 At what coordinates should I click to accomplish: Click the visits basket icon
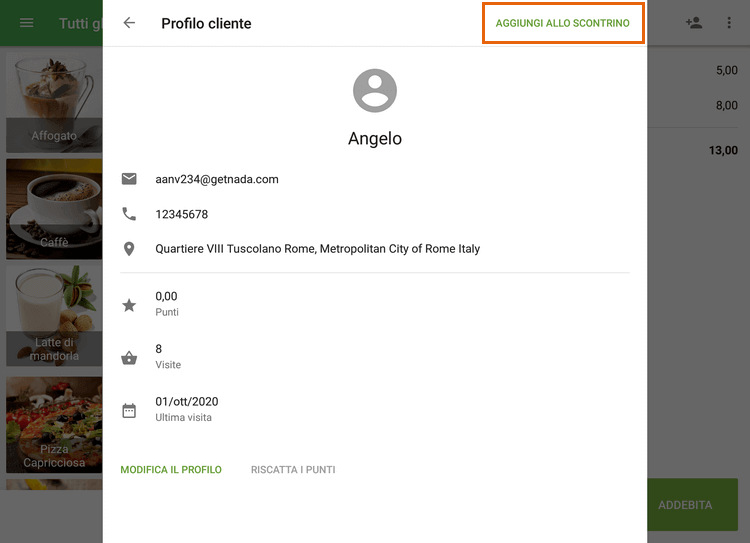pyautogui.click(x=129, y=357)
